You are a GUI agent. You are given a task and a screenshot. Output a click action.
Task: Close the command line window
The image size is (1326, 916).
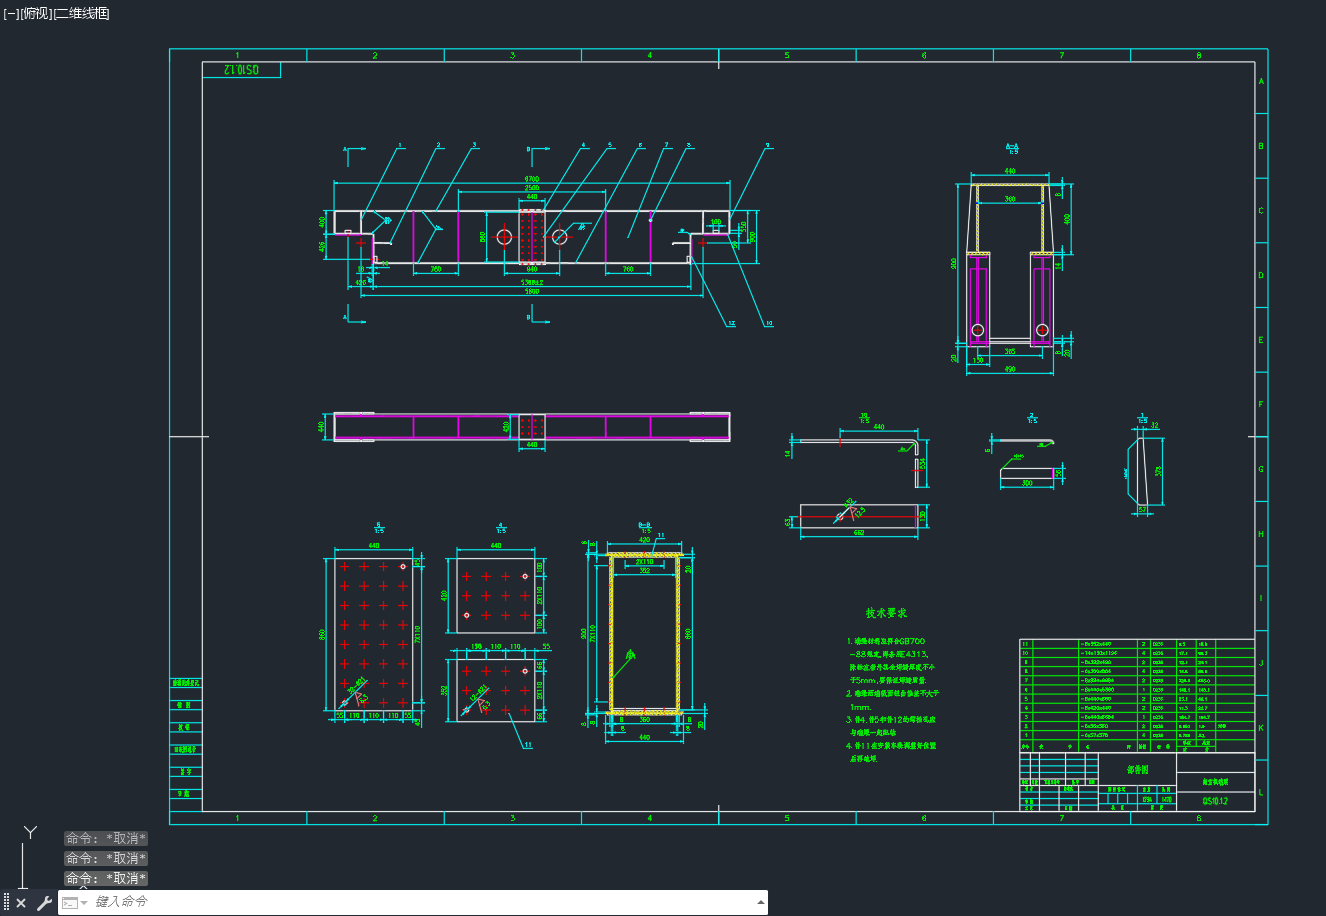pyautogui.click(x=21, y=903)
